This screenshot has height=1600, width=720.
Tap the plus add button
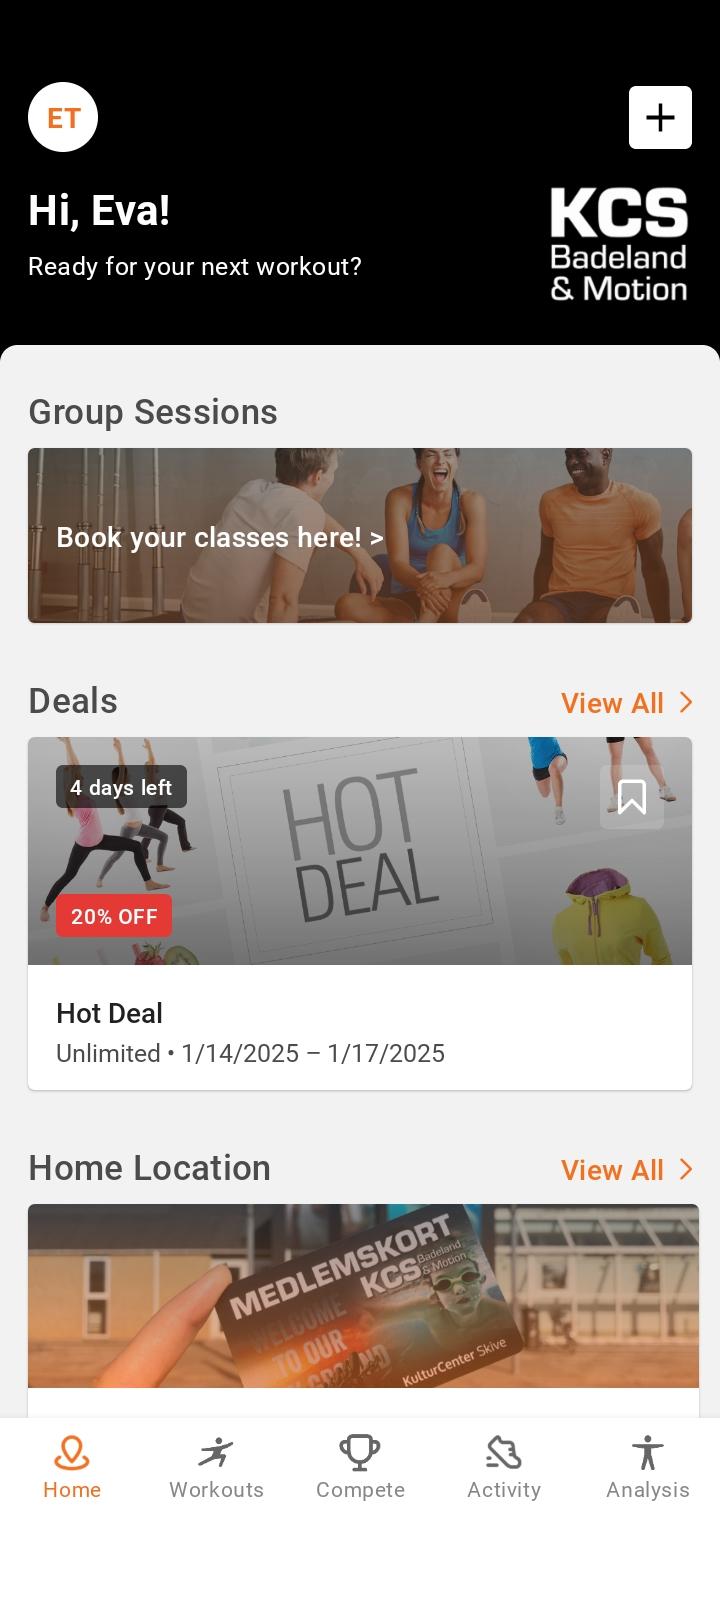pyautogui.click(x=660, y=117)
